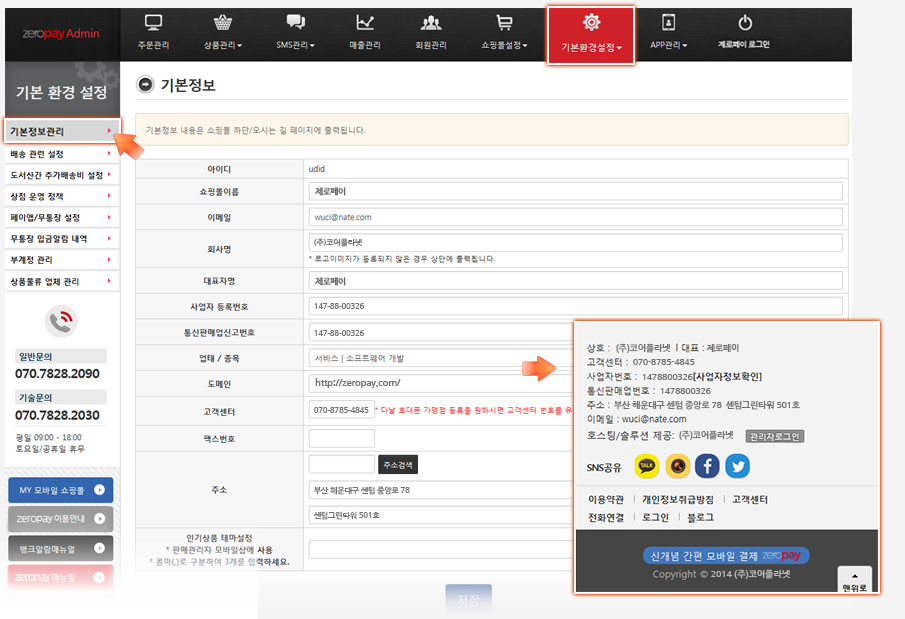Click the 쇼핑몰설정 cart icon
The image size is (905, 619).
coord(504,23)
